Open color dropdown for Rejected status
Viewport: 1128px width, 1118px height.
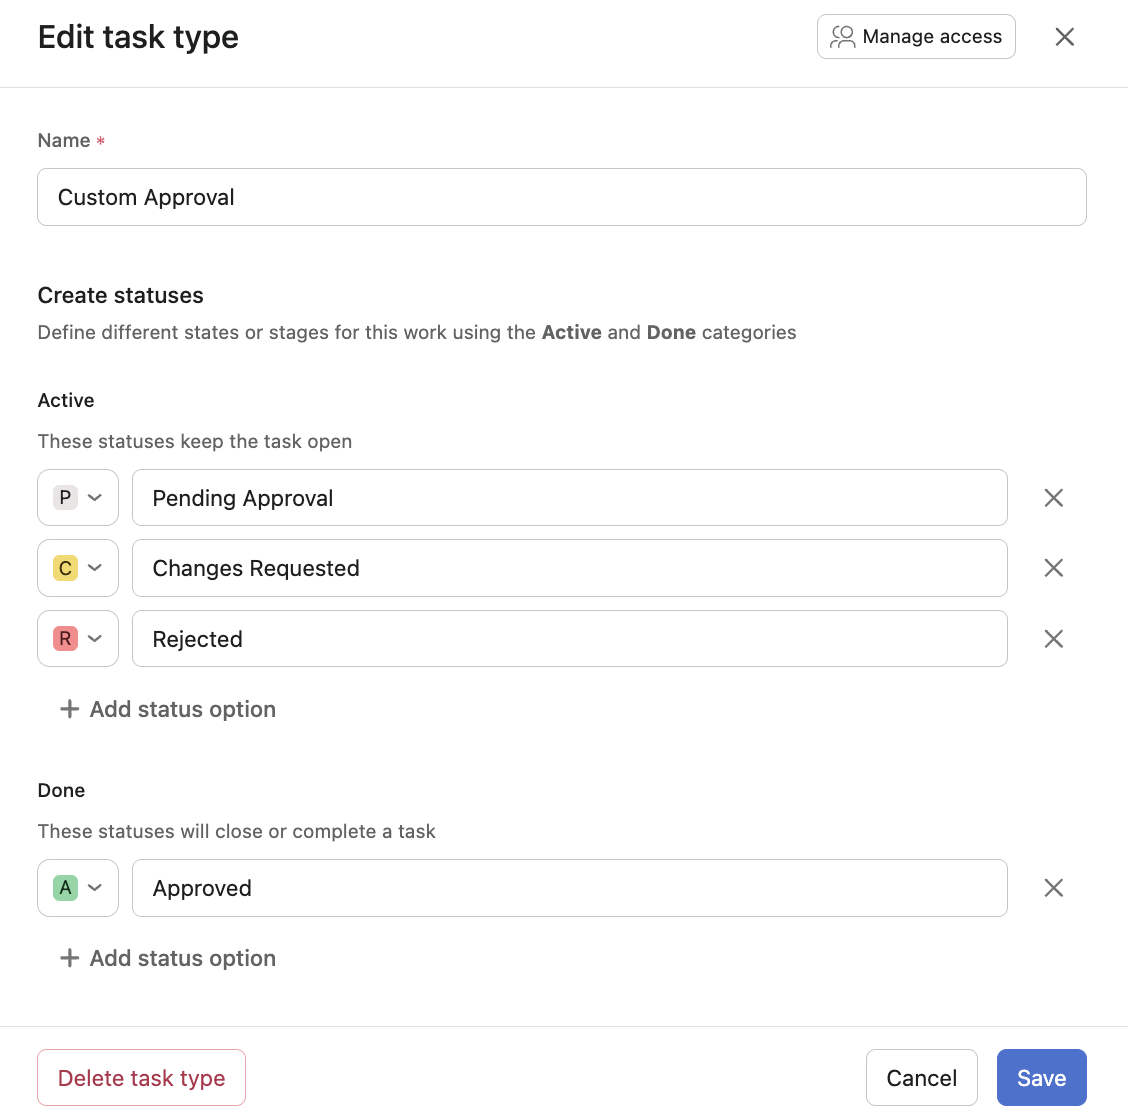(x=78, y=639)
